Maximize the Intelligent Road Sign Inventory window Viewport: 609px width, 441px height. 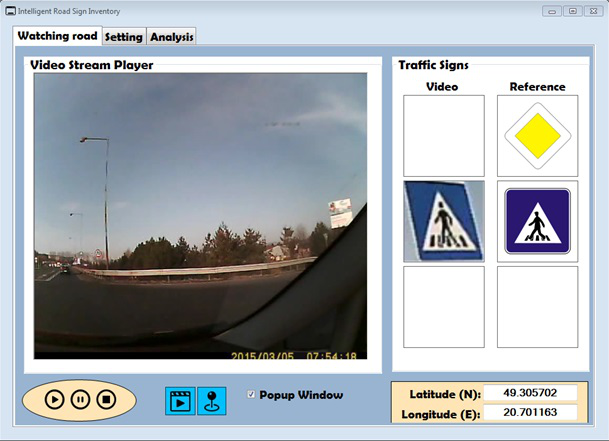coord(572,11)
